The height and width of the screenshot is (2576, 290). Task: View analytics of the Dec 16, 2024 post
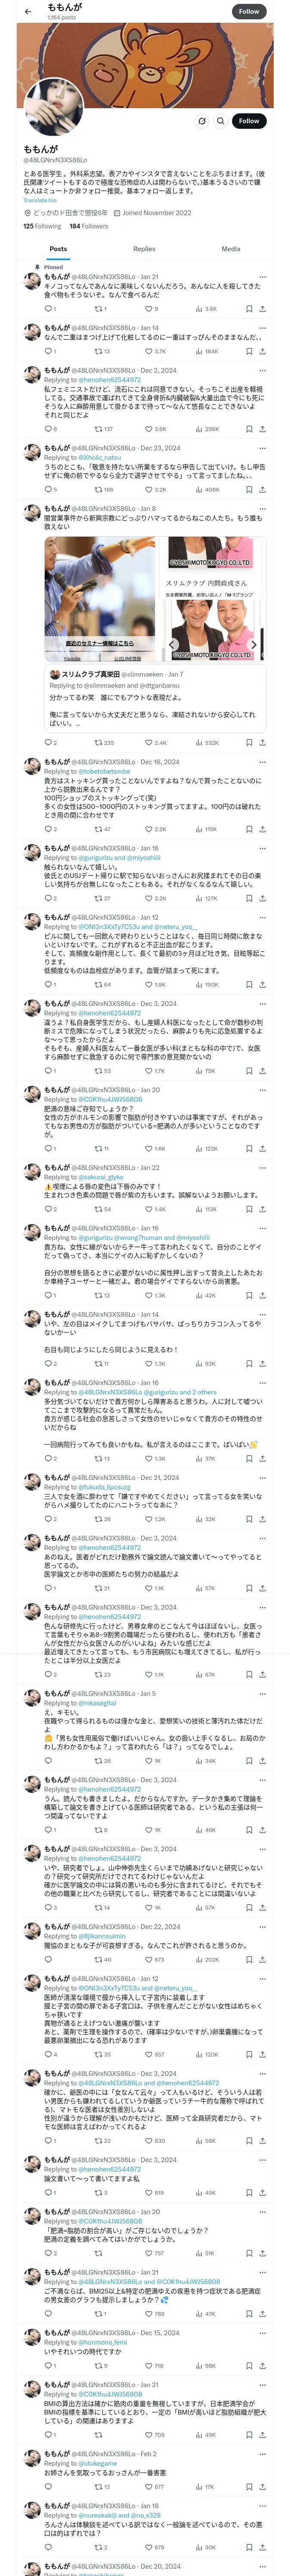pos(208,829)
